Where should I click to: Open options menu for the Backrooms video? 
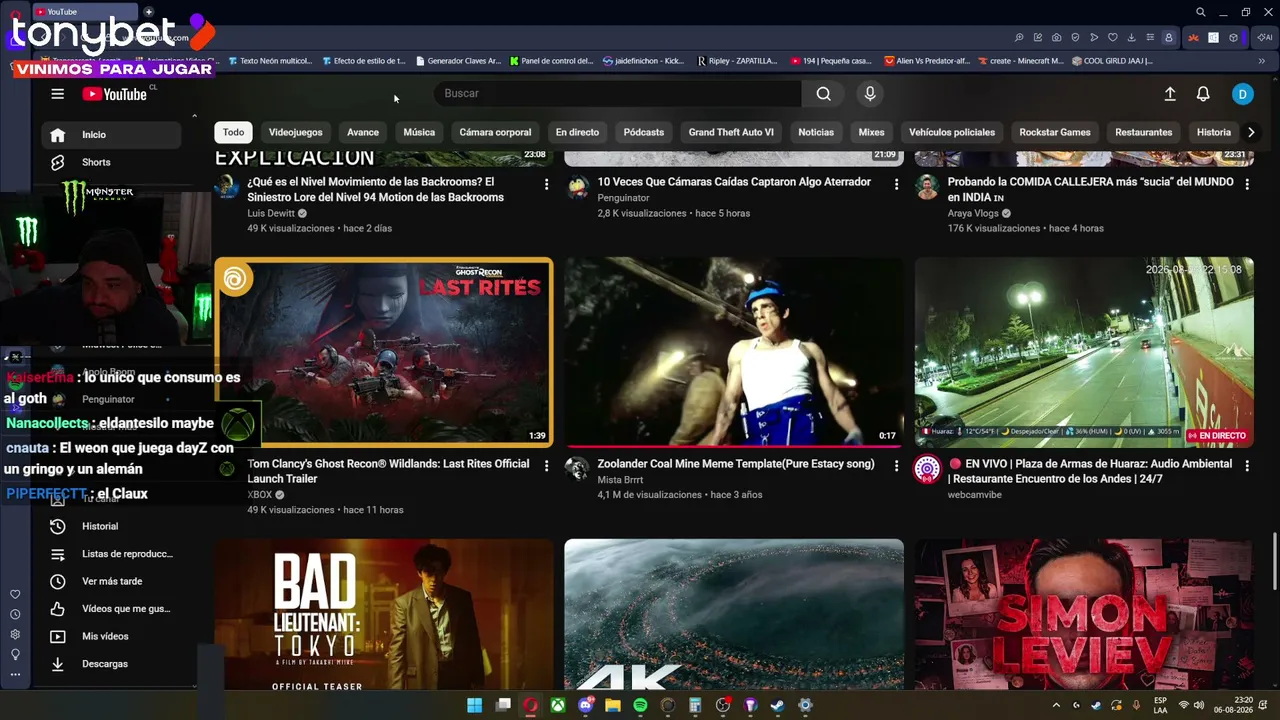[546, 184]
